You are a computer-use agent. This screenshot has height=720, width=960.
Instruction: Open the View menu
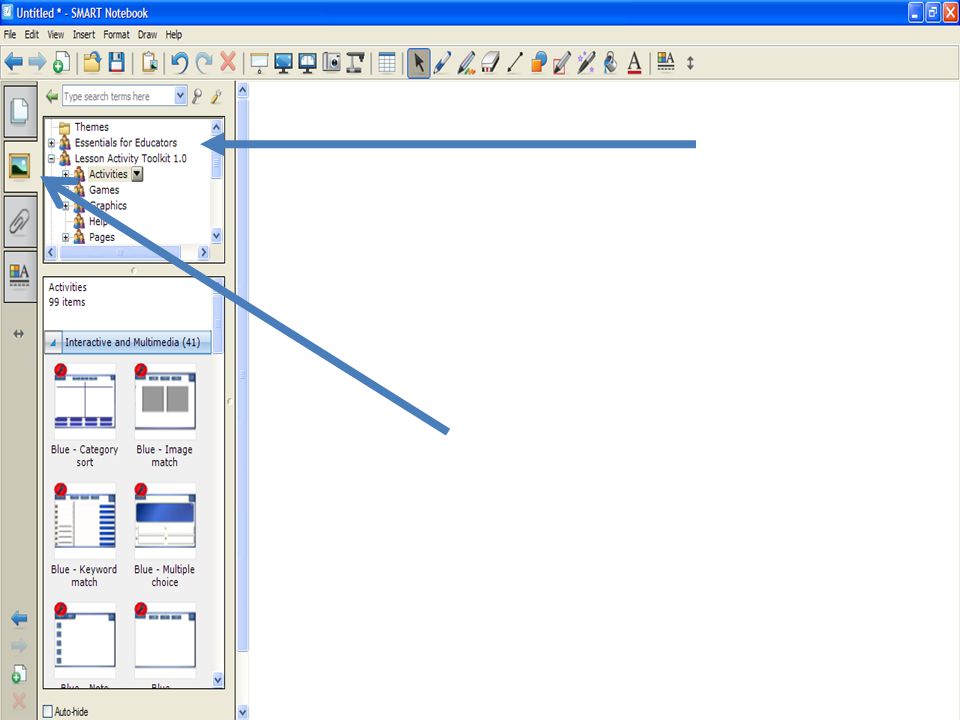tap(56, 34)
